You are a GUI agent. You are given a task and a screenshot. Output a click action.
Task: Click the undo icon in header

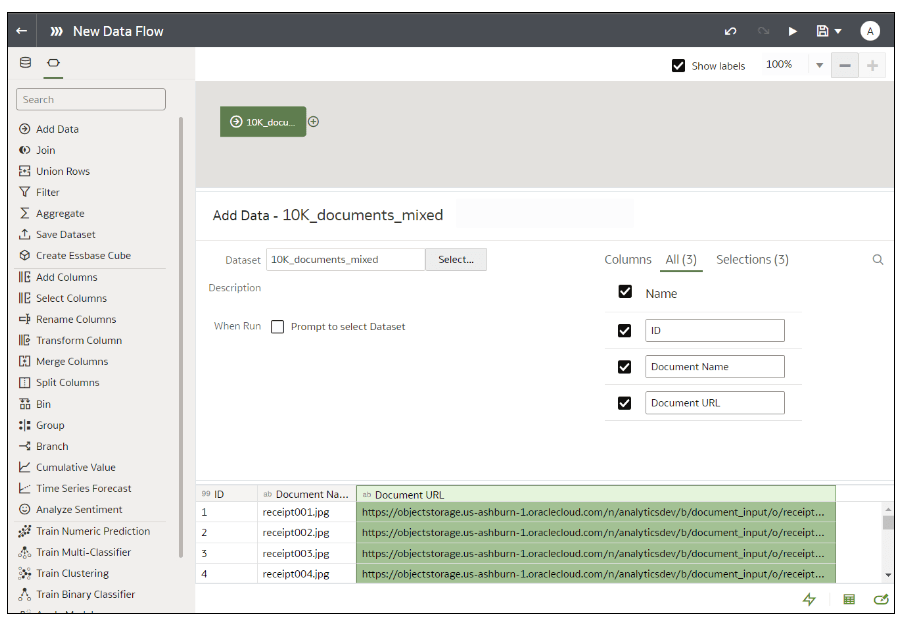pyautogui.click(x=731, y=31)
